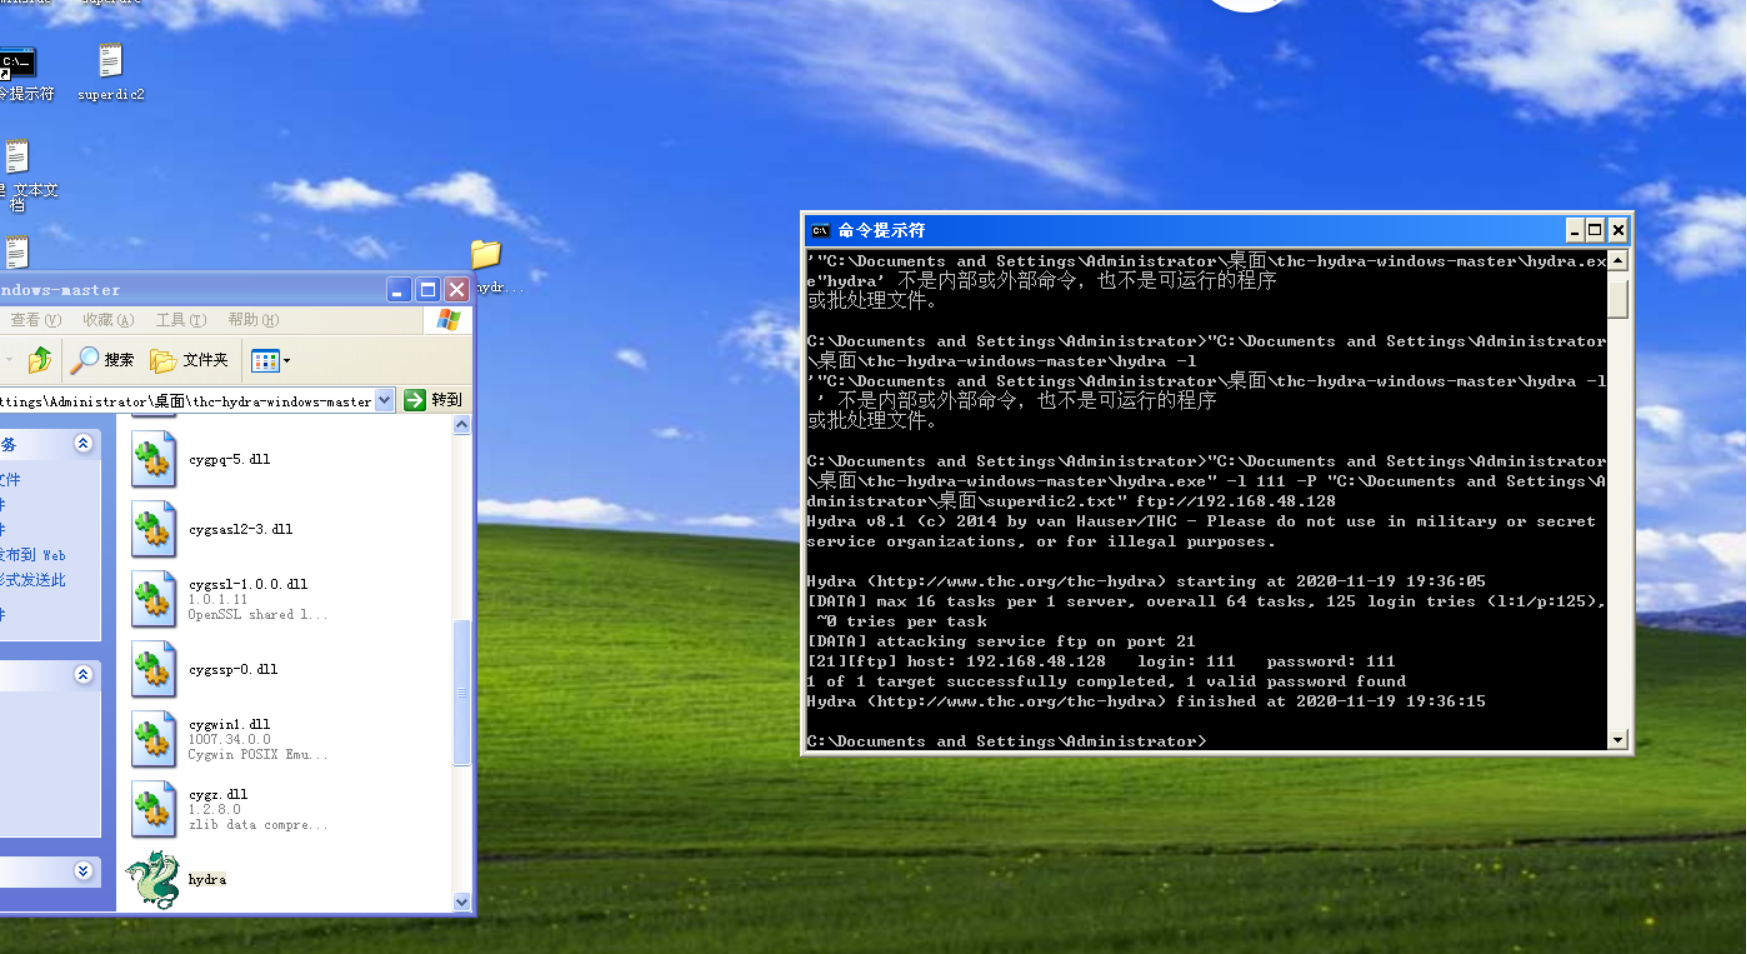Collapse the first task pane section
The image size is (1747, 954).
point(83,443)
